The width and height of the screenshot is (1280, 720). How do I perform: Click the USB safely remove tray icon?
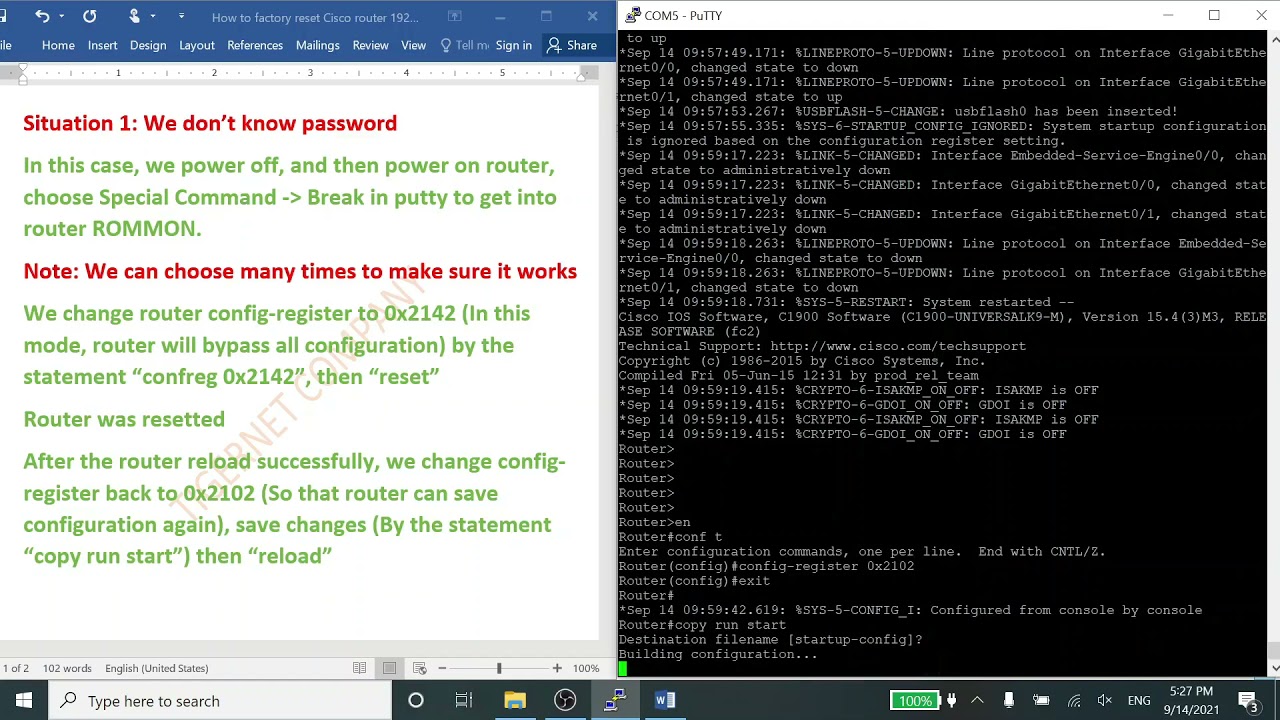[x=1008, y=701]
